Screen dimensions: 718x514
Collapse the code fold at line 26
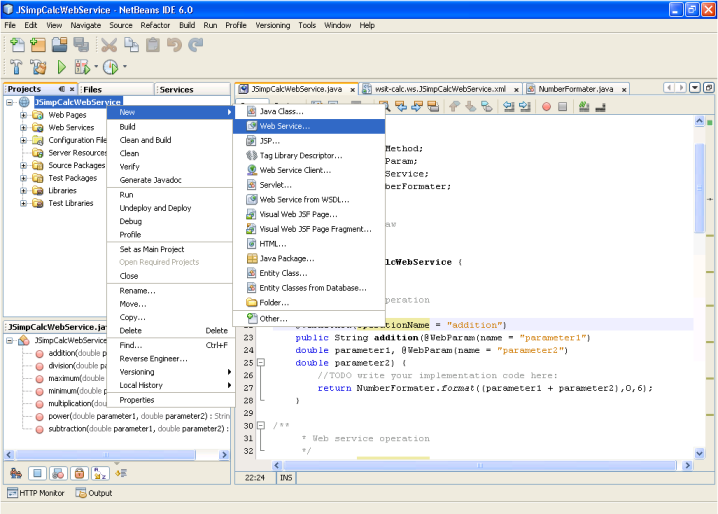260,363
